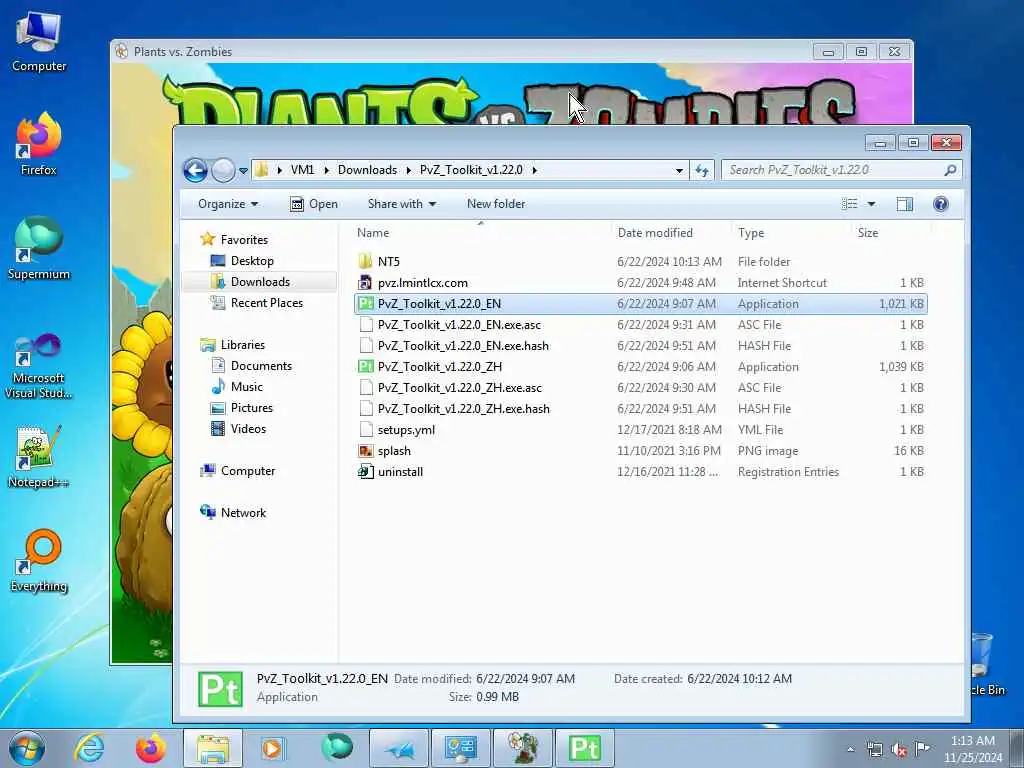Viewport: 1024px width, 768px height.
Task: Open Windows Media Player from taskbar
Action: [x=272, y=748]
